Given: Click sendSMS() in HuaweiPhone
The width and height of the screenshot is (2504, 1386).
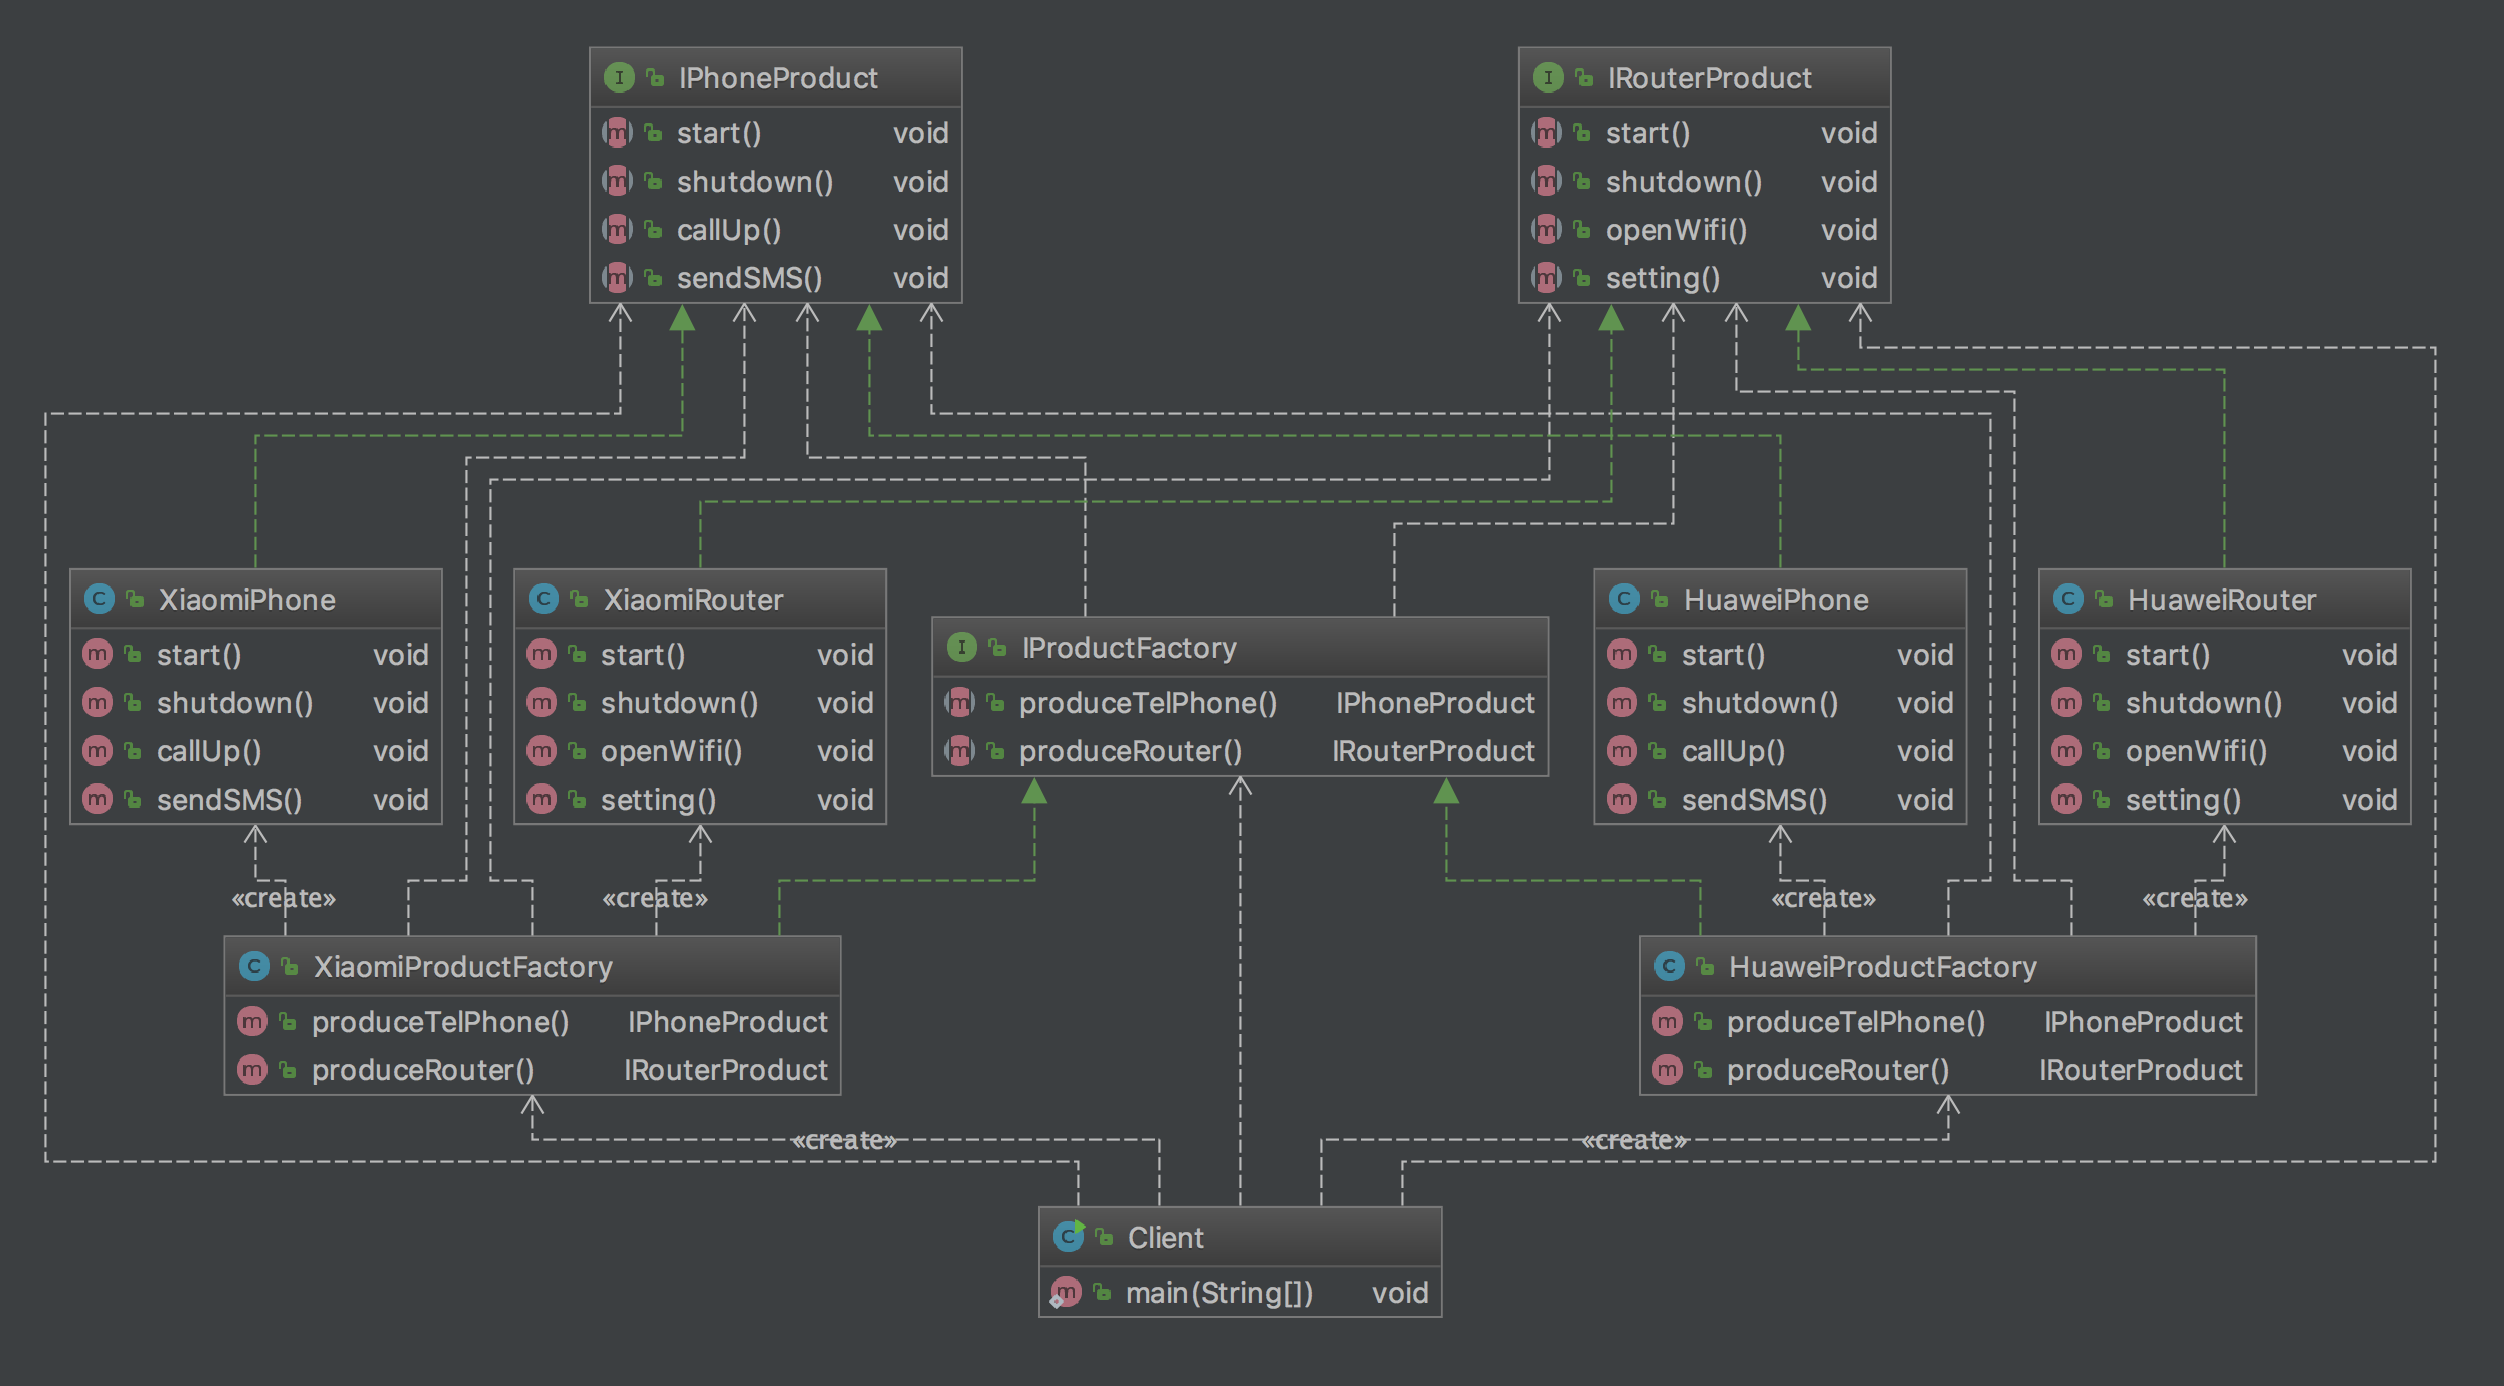Looking at the screenshot, I should pyautogui.click(x=1754, y=800).
